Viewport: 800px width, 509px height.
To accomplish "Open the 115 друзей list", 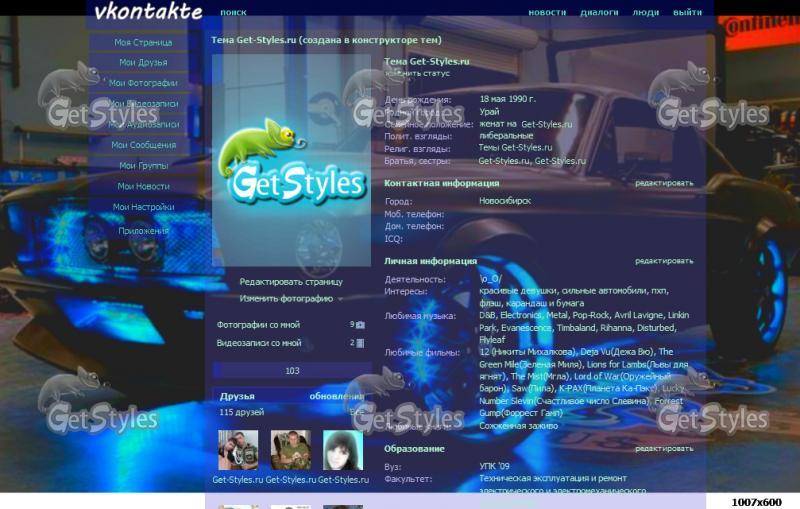I will coord(242,412).
